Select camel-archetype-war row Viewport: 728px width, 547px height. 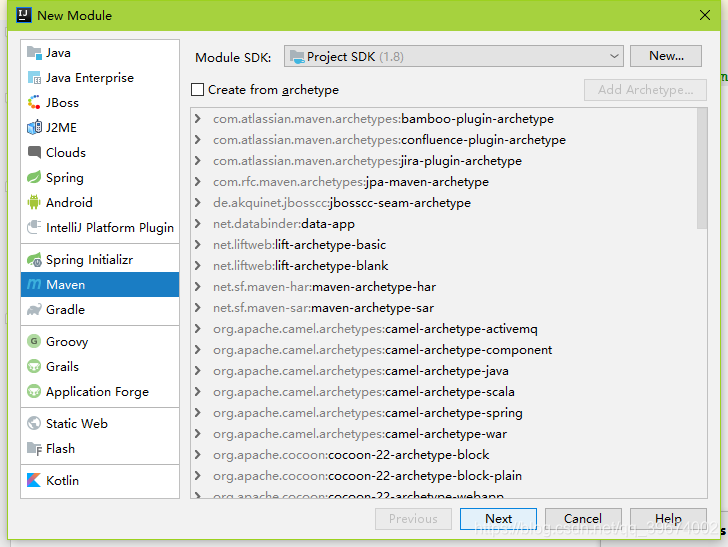[443, 434]
